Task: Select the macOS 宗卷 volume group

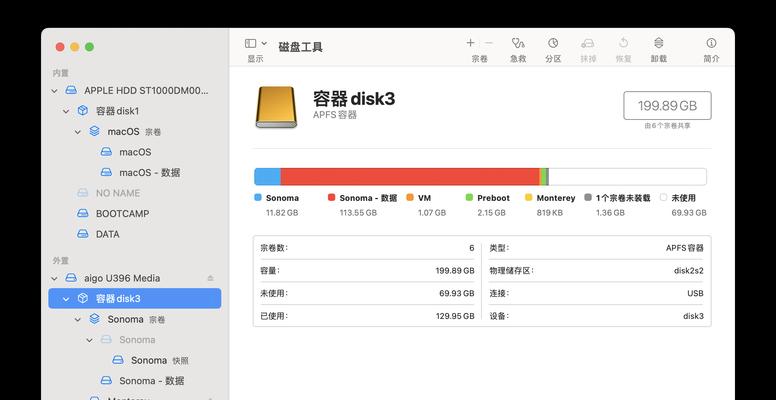Action: click(x=135, y=132)
